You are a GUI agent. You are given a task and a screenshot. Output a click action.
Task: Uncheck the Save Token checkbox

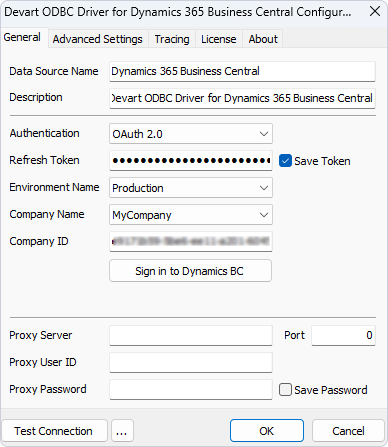click(285, 161)
